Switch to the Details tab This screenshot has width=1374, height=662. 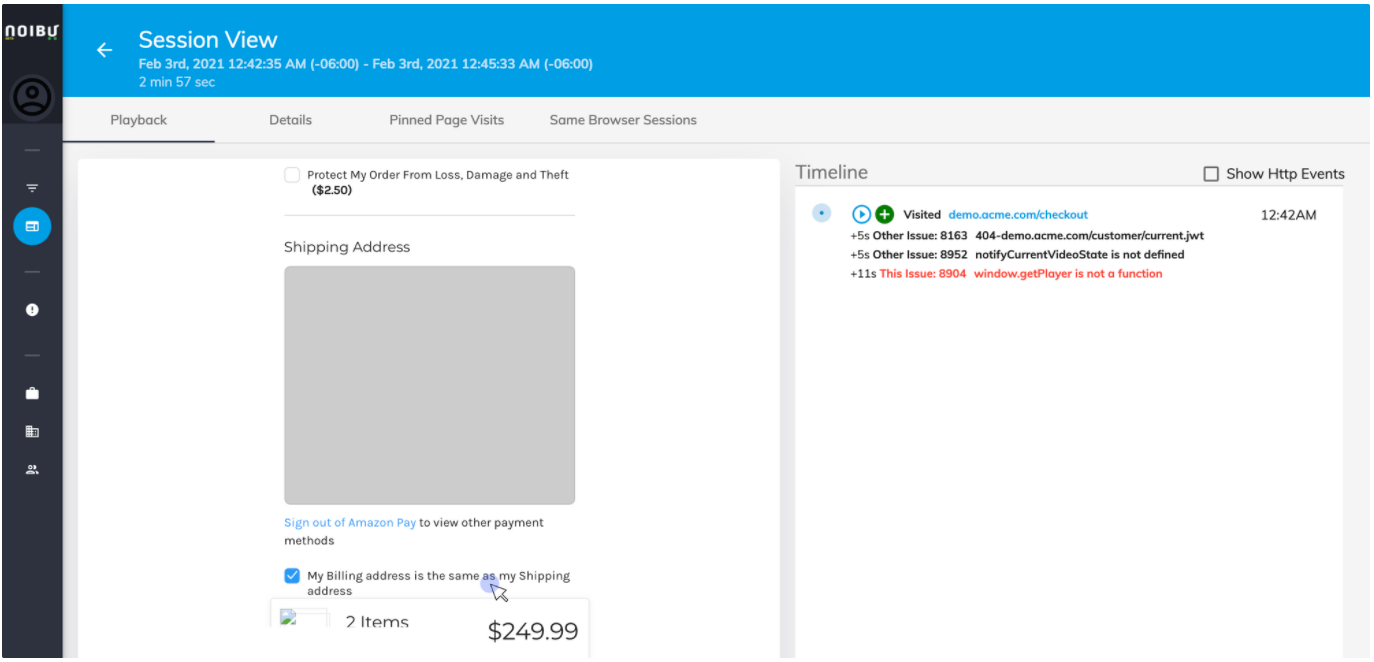pos(290,120)
